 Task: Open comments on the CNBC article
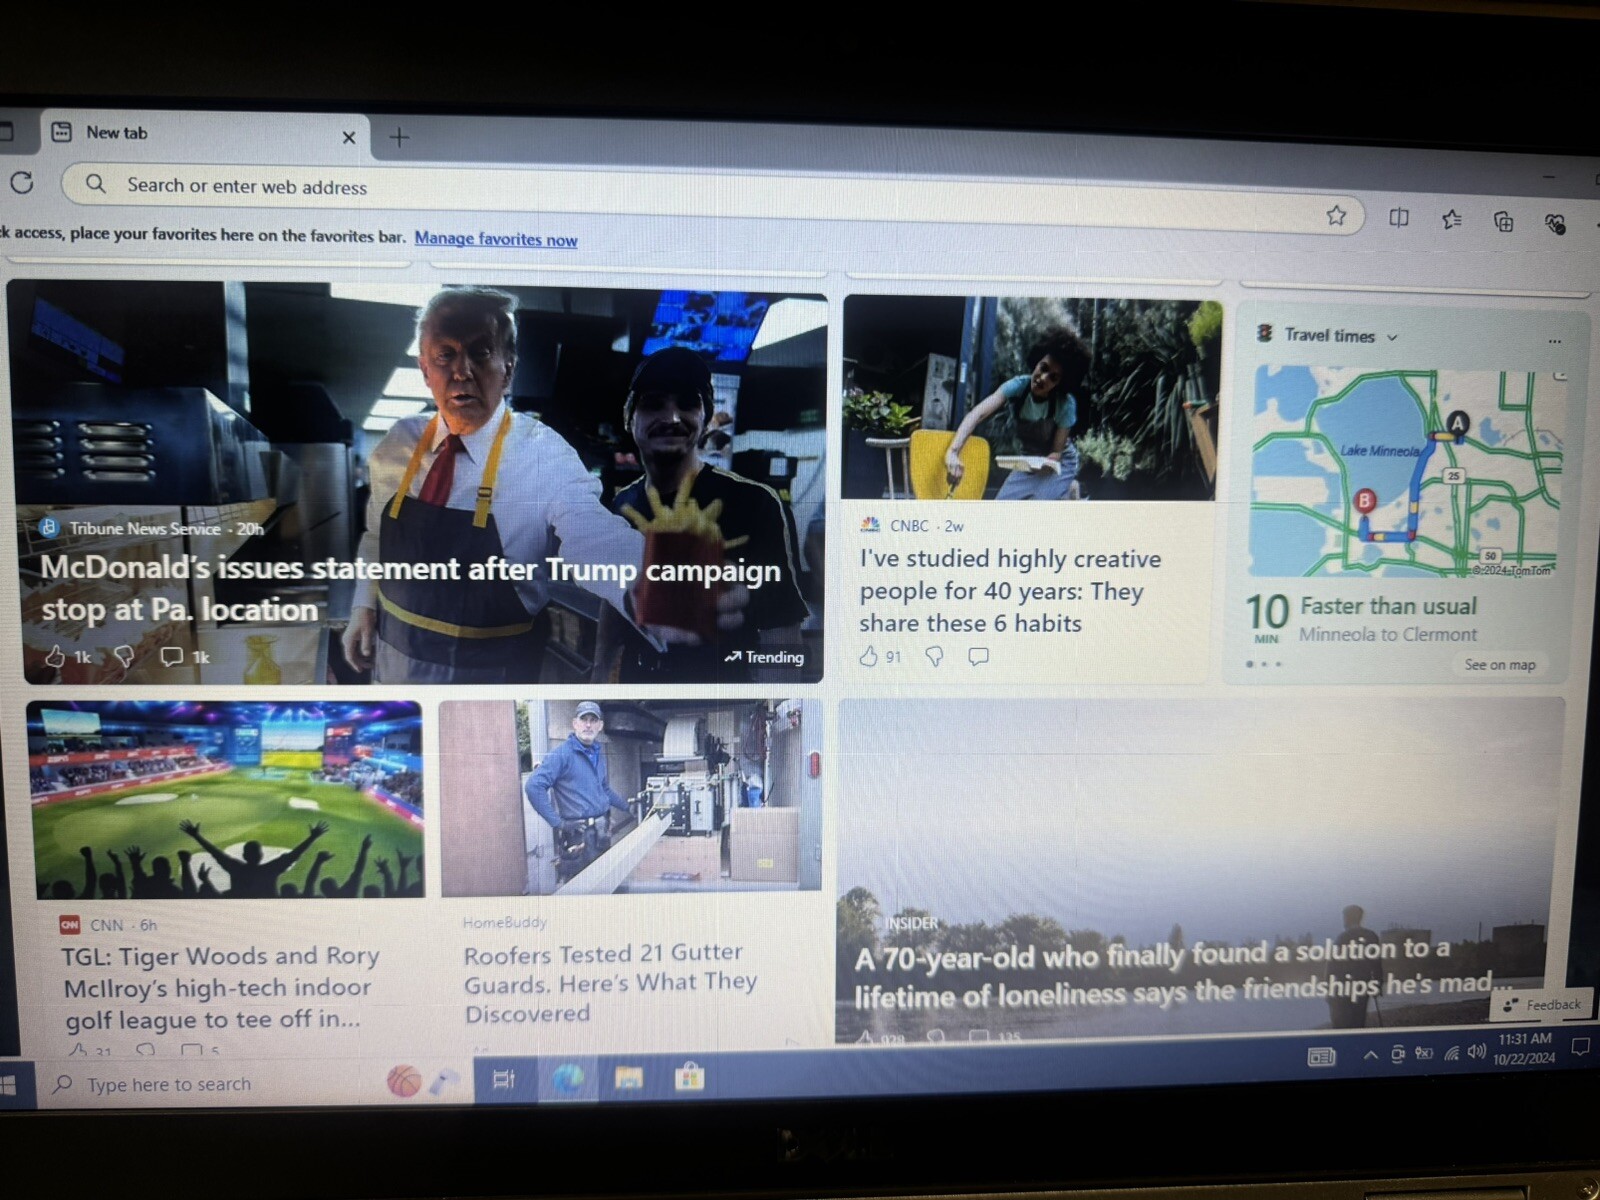pyautogui.click(x=979, y=656)
